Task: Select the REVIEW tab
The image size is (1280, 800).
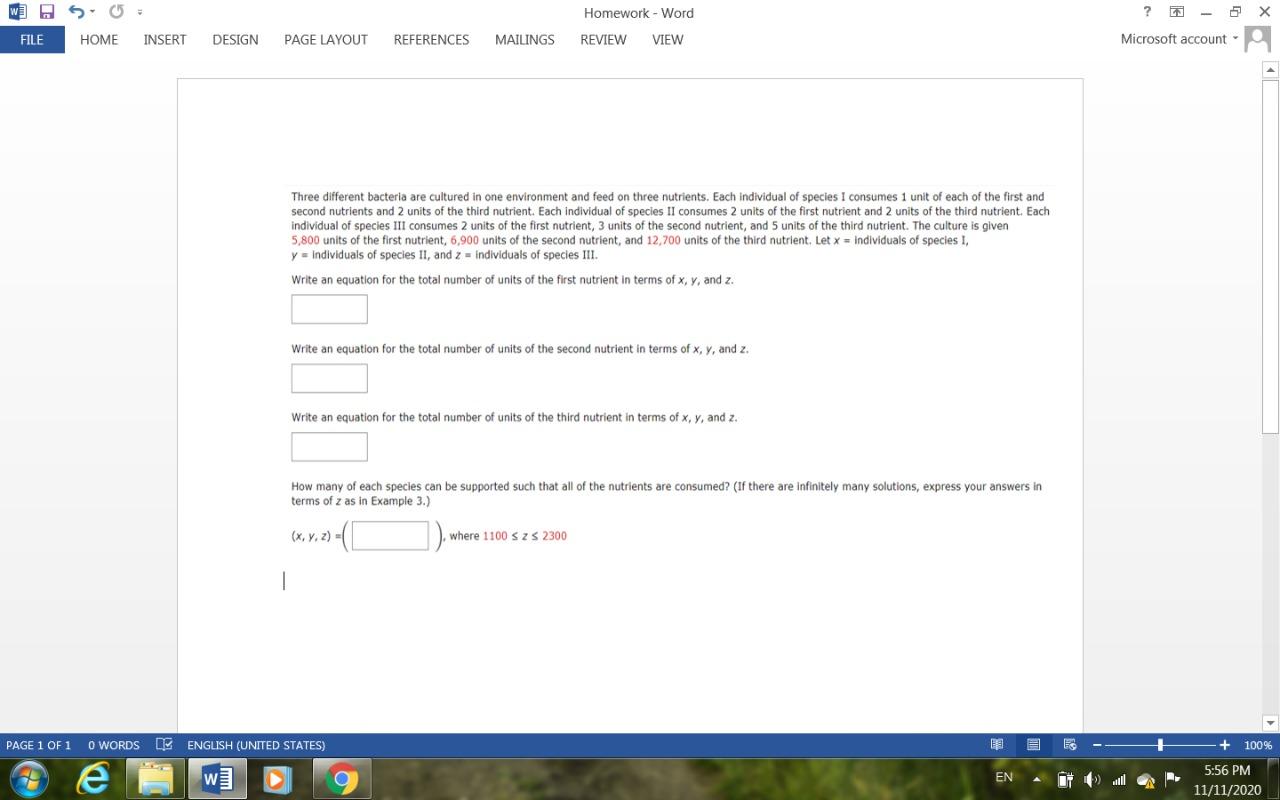Action: pos(603,40)
